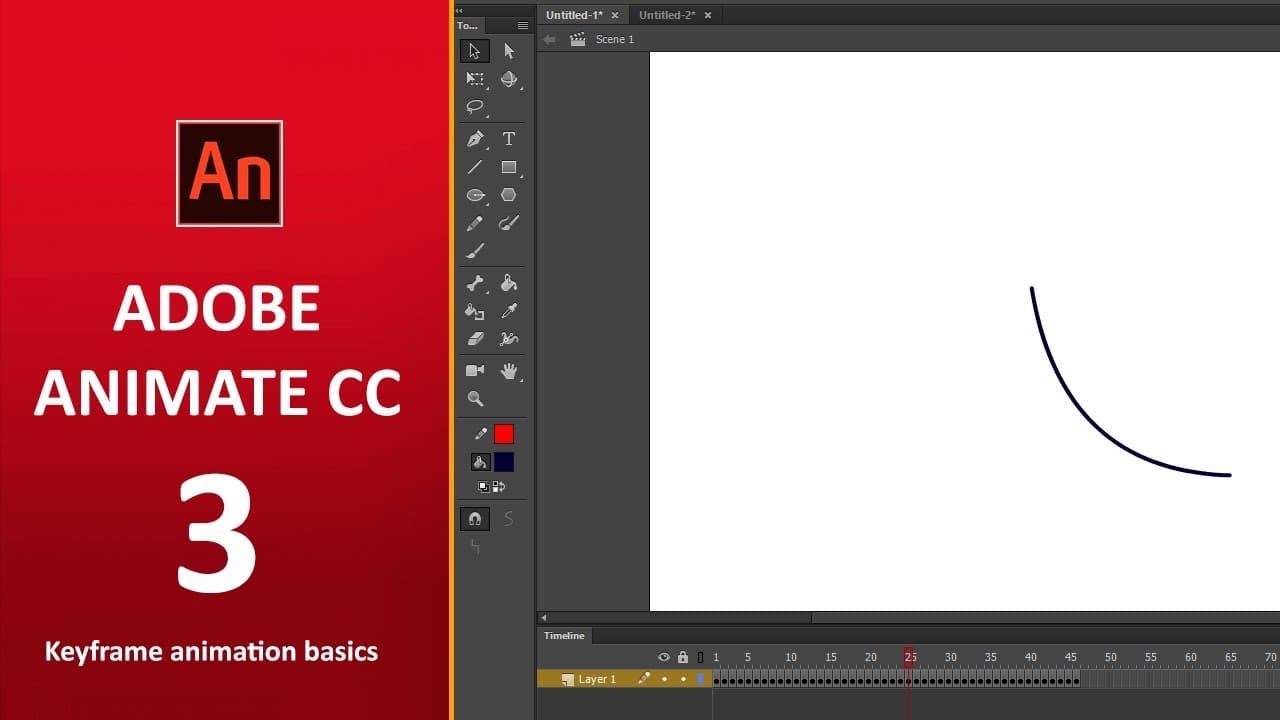Click the Layer 1 editing pencil indicator
The width and height of the screenshot is (1280, 720).
click(644, 679)
